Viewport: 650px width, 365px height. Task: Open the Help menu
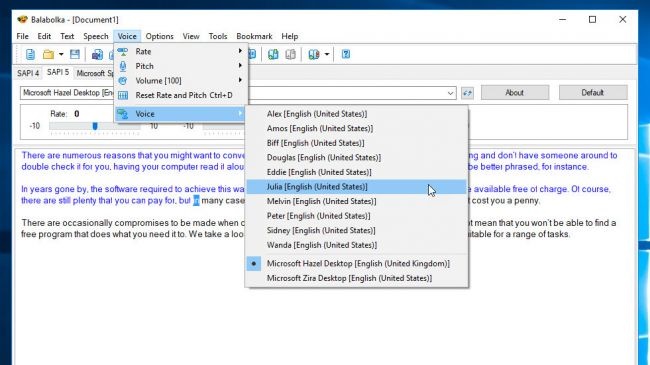[290, 36]
